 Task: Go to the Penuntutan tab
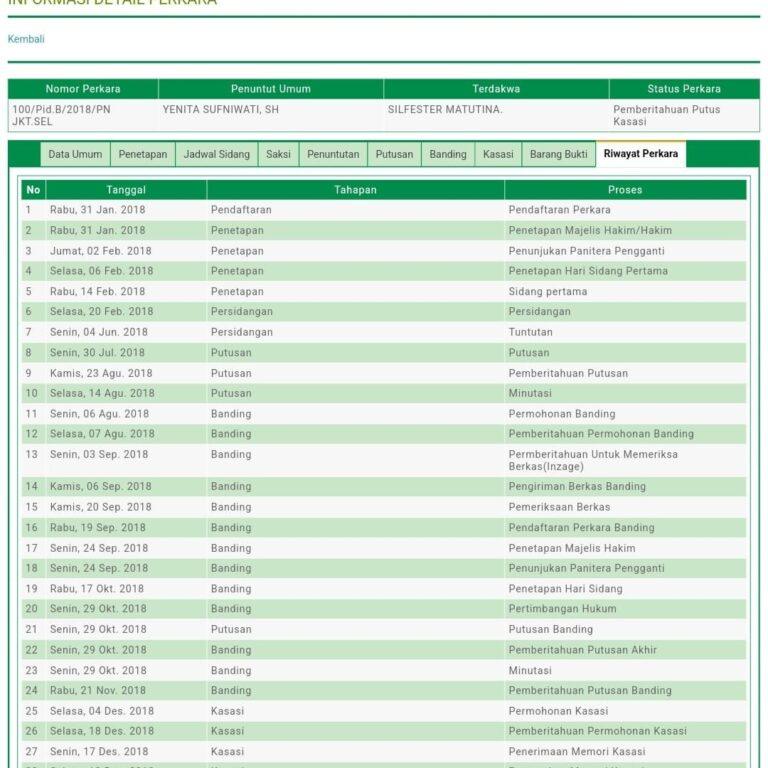tap(333, 155)
